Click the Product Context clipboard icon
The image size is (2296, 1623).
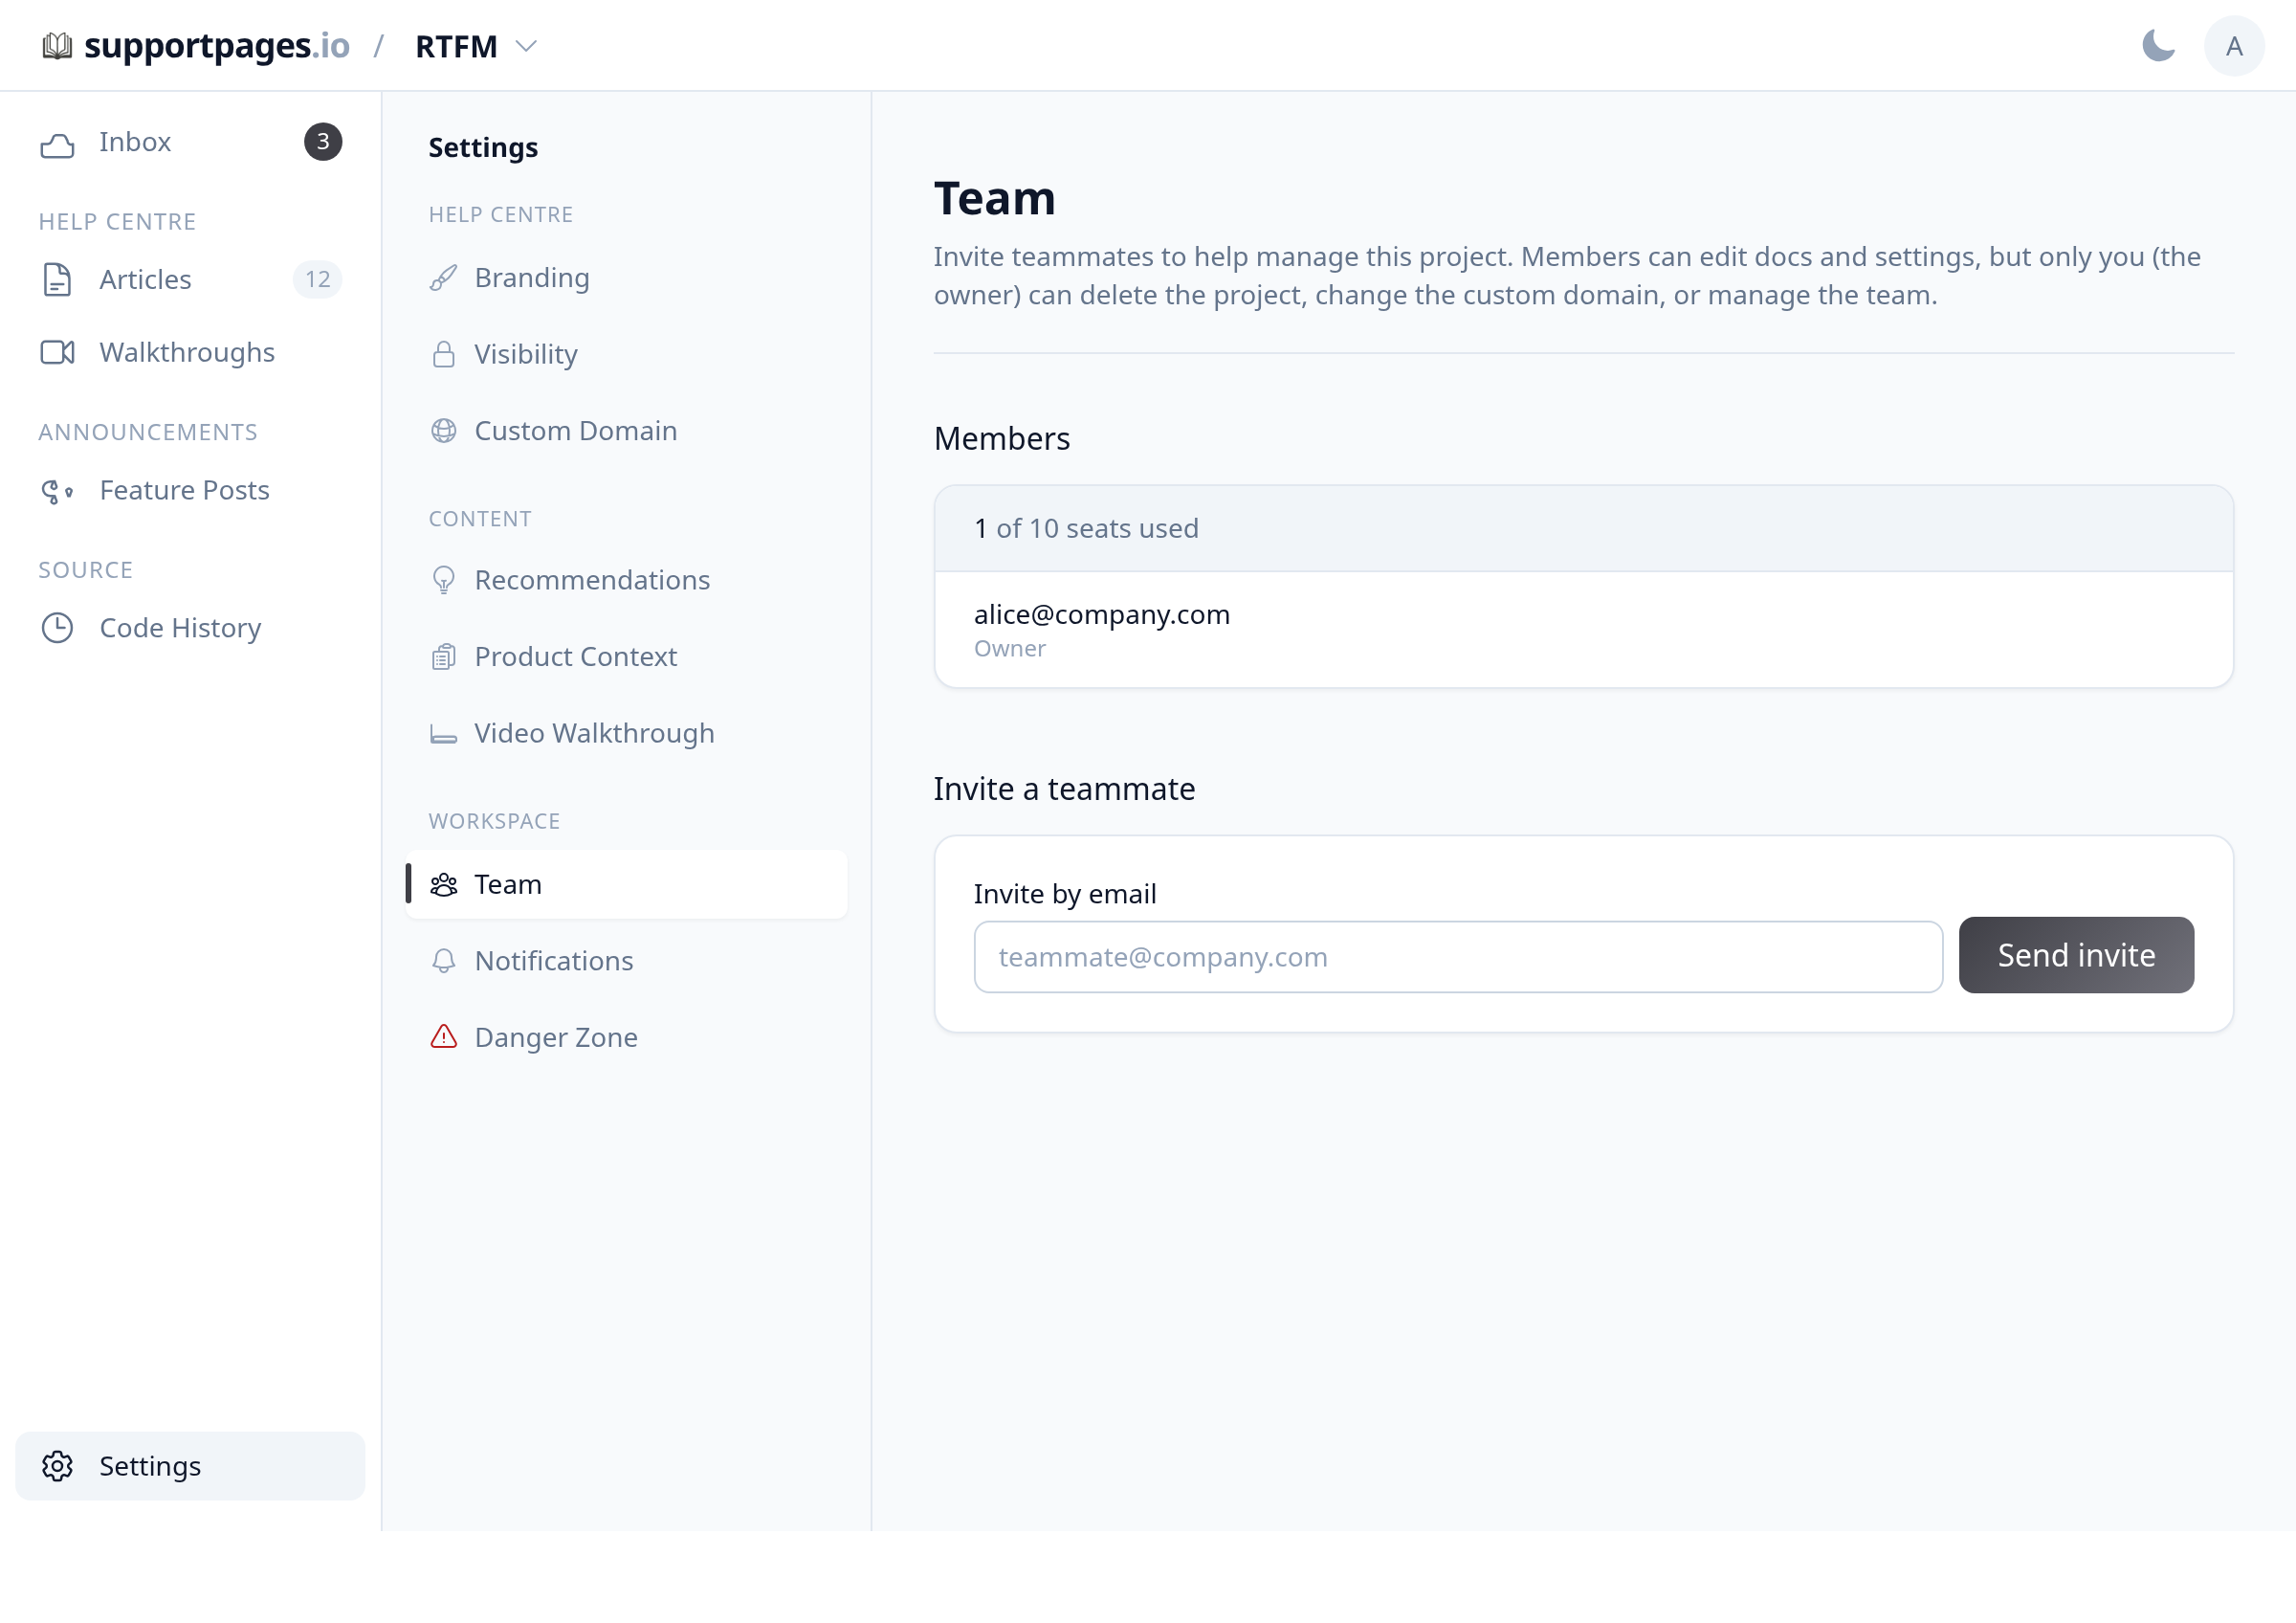point(444,657)
